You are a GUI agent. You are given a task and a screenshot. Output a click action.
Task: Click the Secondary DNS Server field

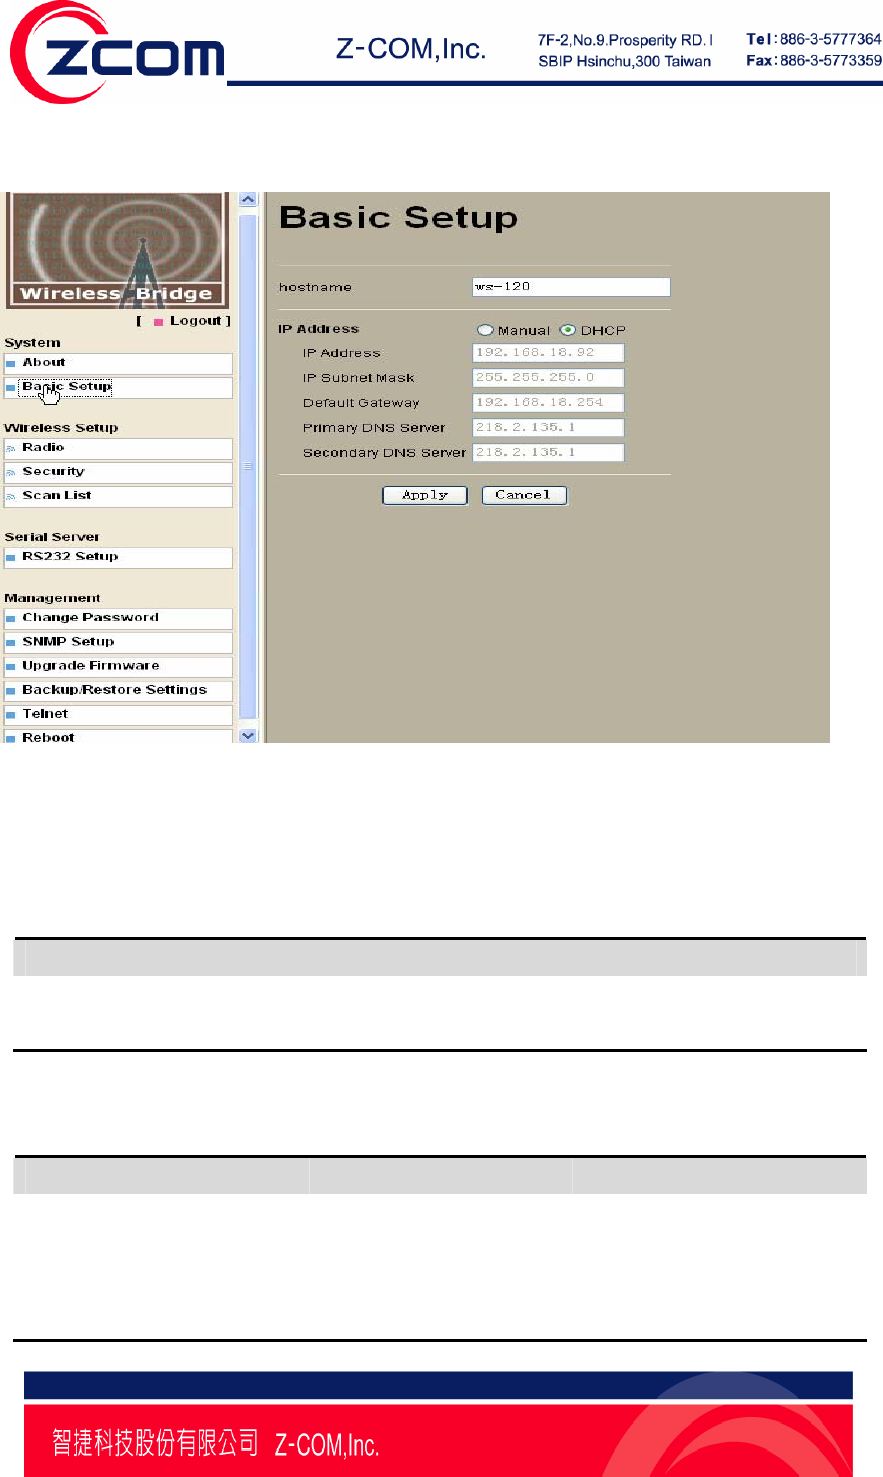pos(548,452)
